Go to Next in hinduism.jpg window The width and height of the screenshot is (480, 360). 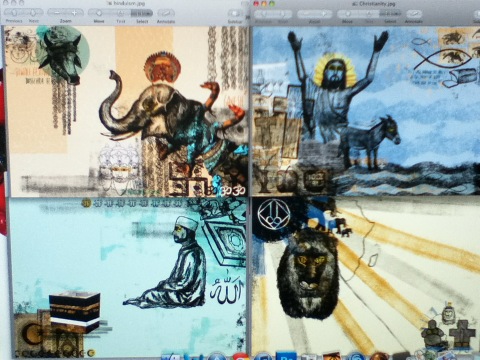[x=33, y=14]
